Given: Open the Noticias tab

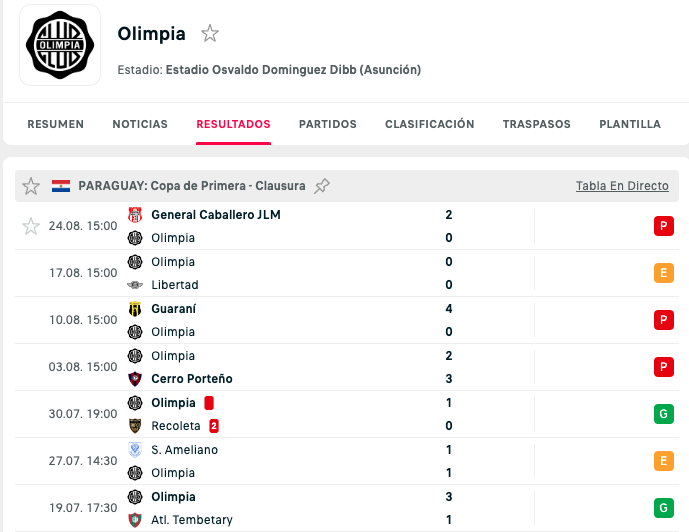Looking at the screenshot, I should 140,124.
